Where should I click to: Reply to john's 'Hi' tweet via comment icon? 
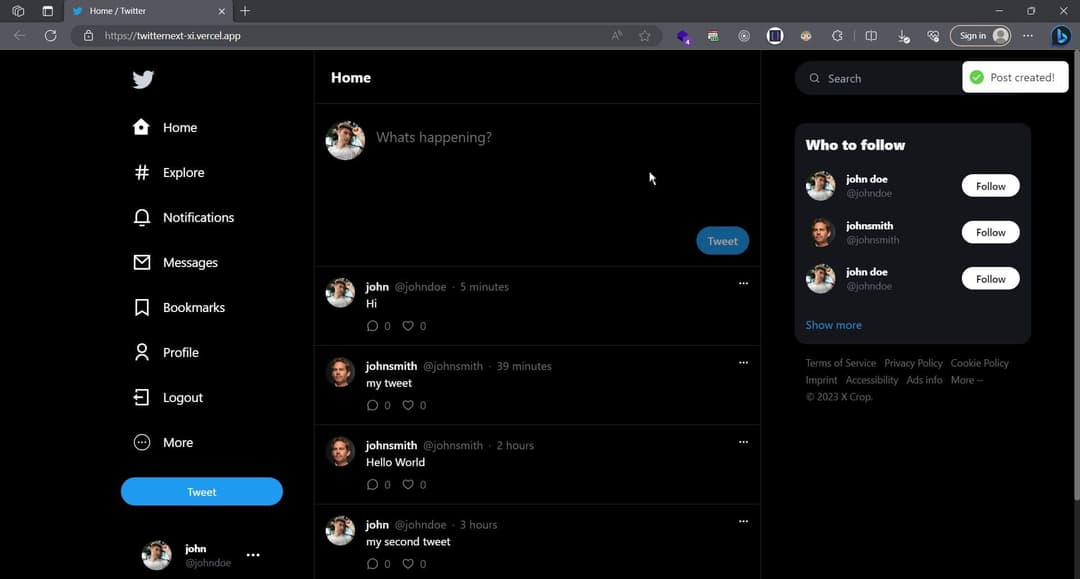(x=372, y=325)
